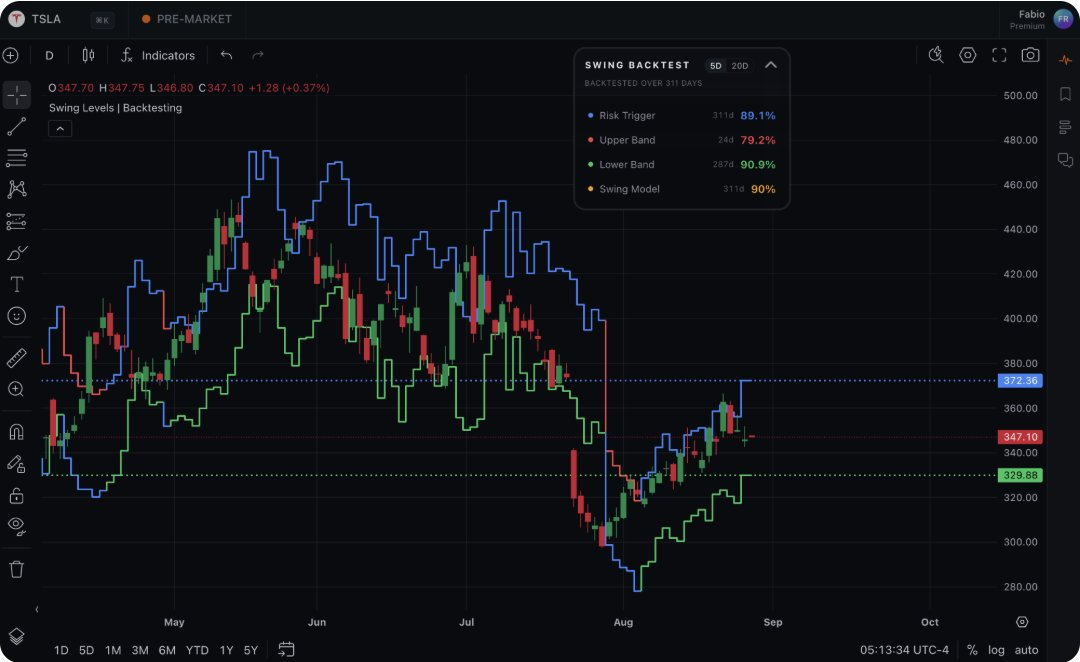Select the projection and measurement tool
Viewport: 1080px width, 662px height.
pos(17,221)
